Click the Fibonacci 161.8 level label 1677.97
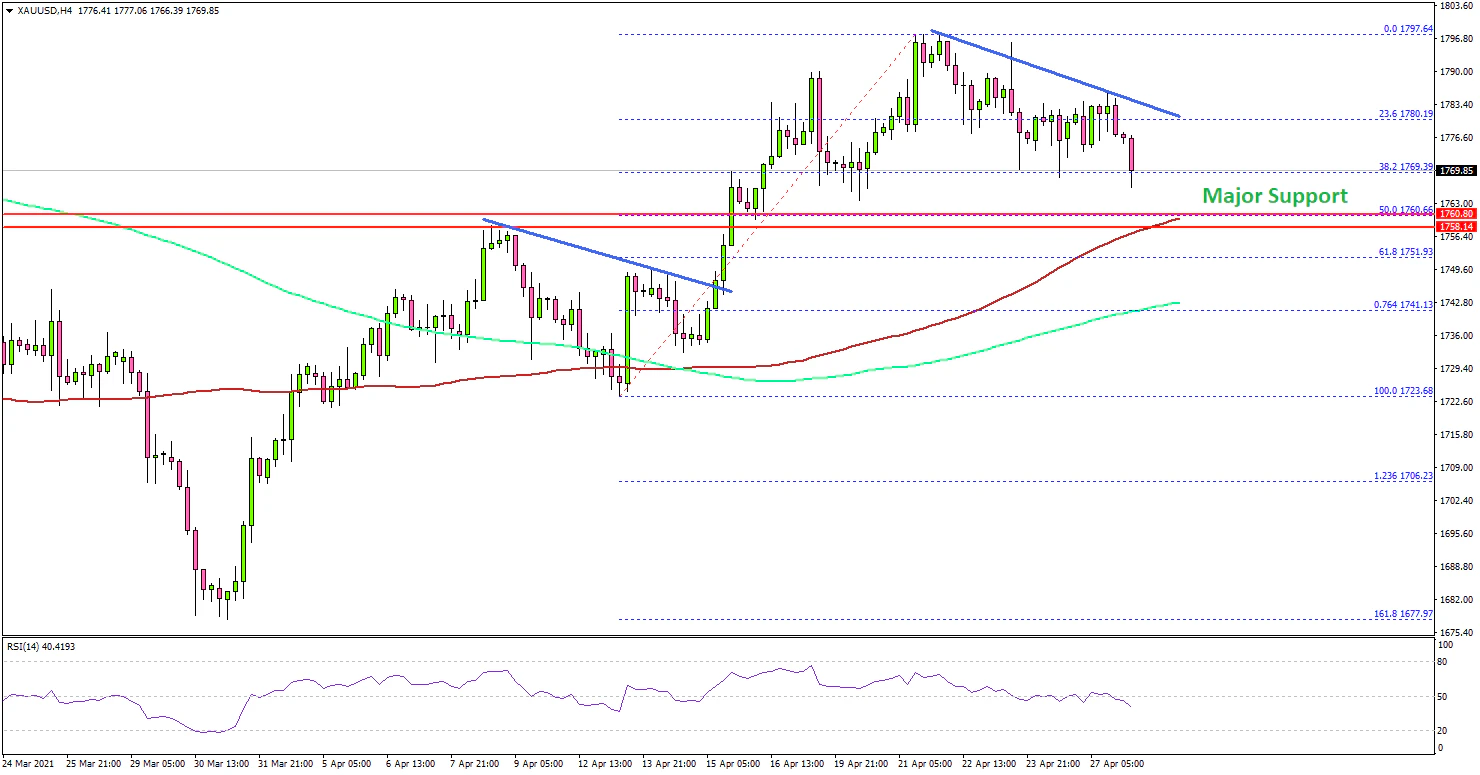The width and height of the screenshot is (1480, 775). [1403, 614]
